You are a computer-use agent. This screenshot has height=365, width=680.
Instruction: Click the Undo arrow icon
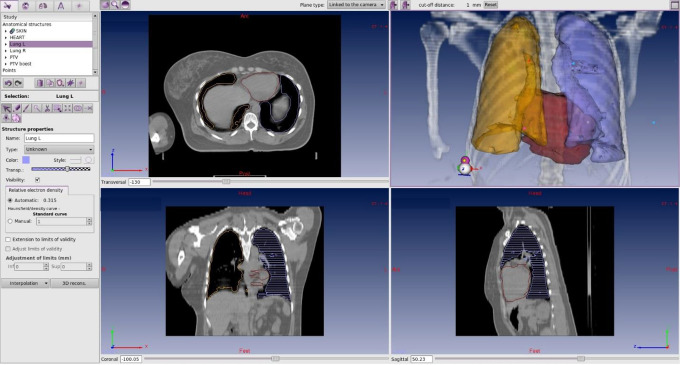pyautogui.click(x=8, y=83)
